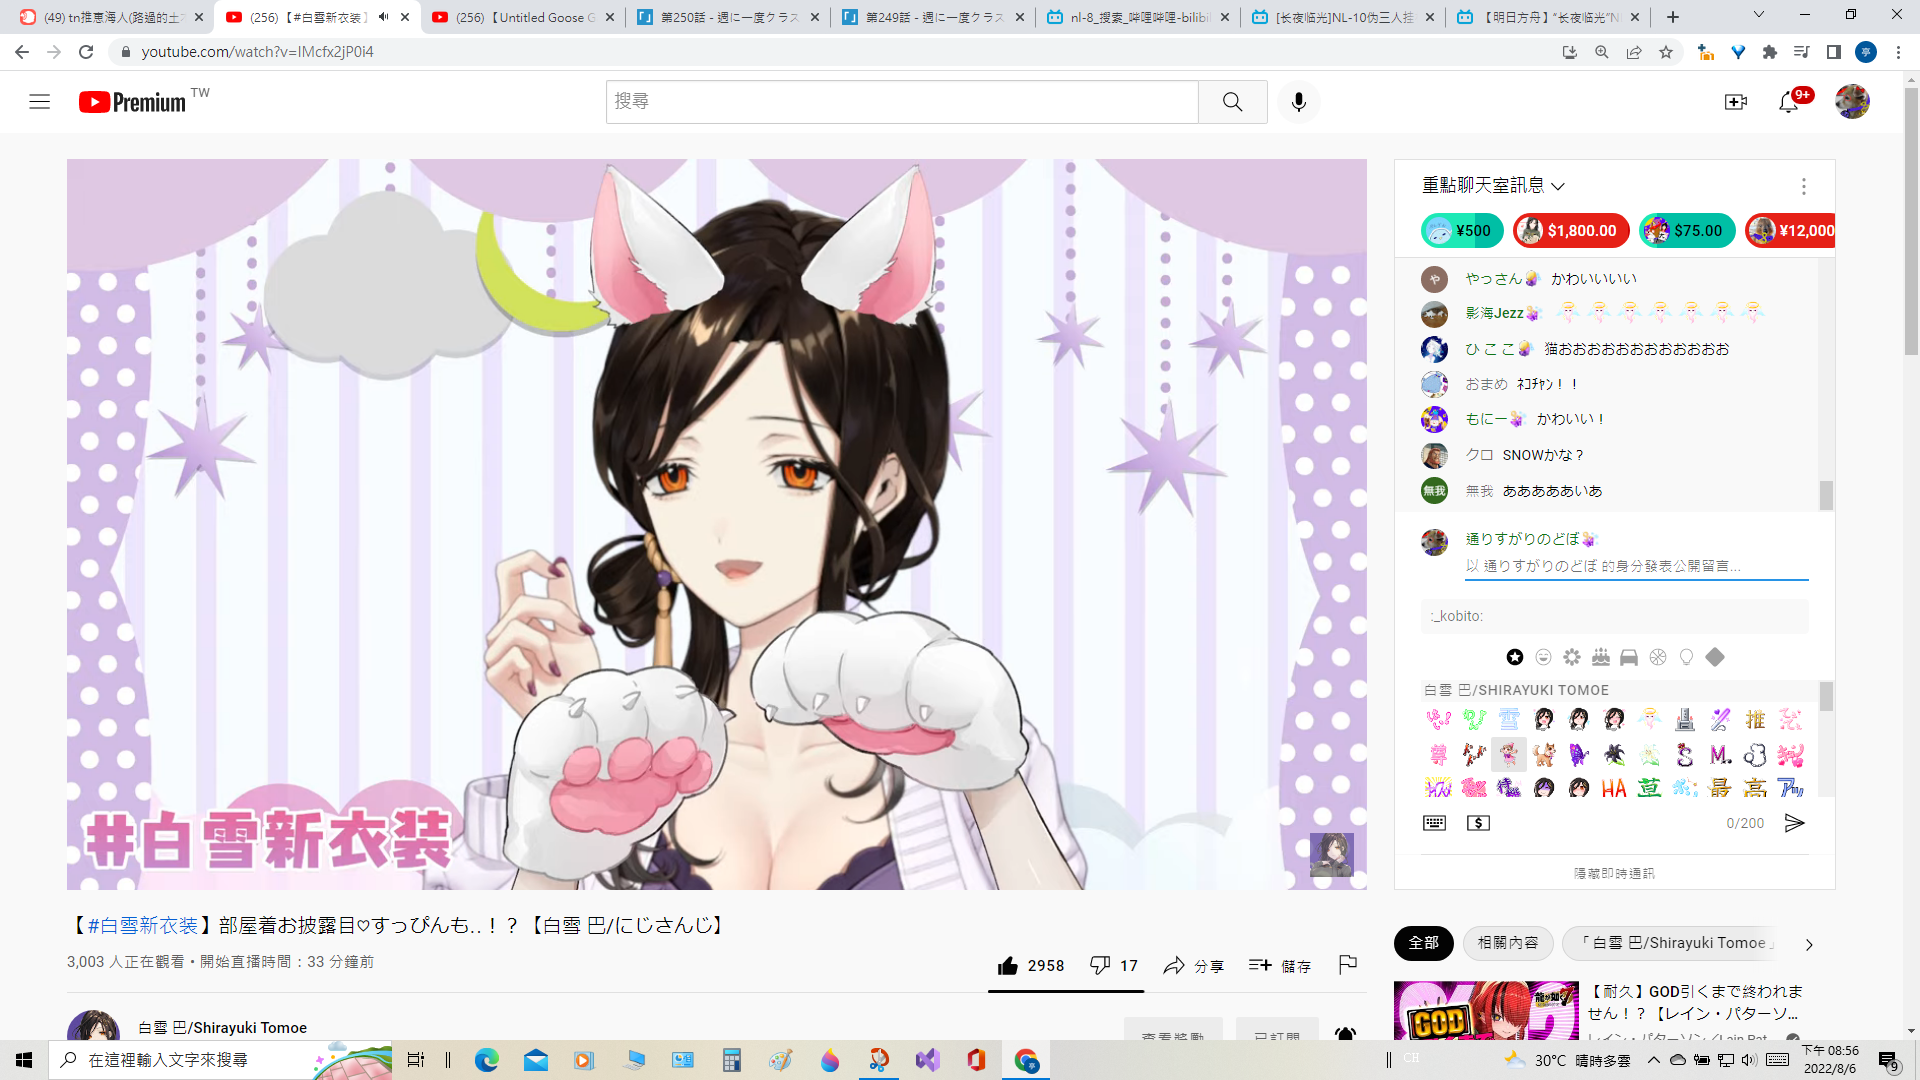Open the $75.00 Super Chat chip
Viewport: 1920px width, 1080px height.
[1687, 231]
